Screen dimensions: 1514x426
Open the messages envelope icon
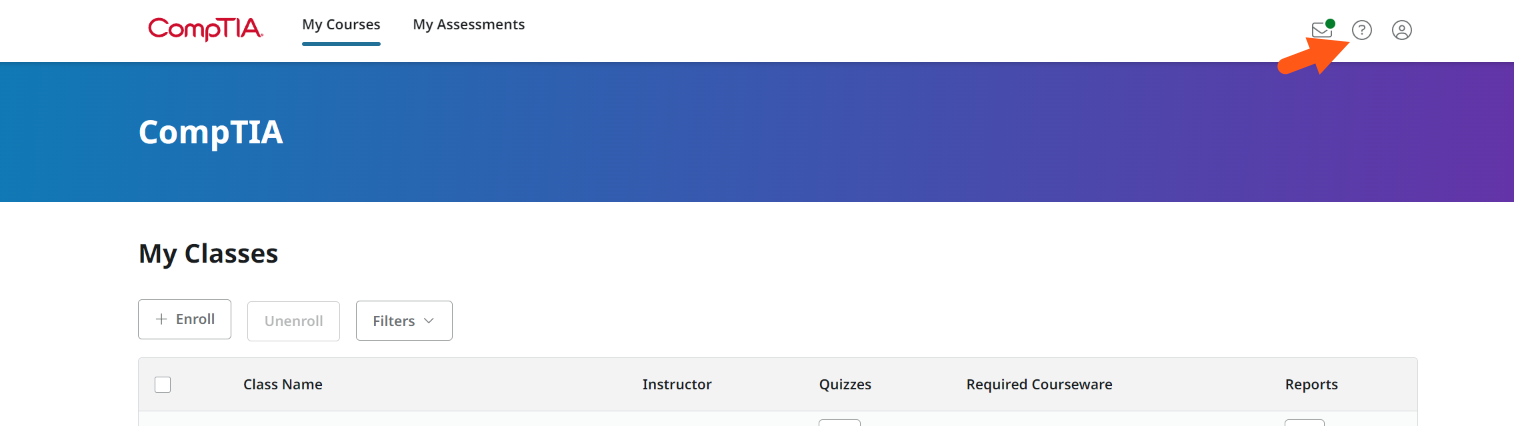point(1322,30)
